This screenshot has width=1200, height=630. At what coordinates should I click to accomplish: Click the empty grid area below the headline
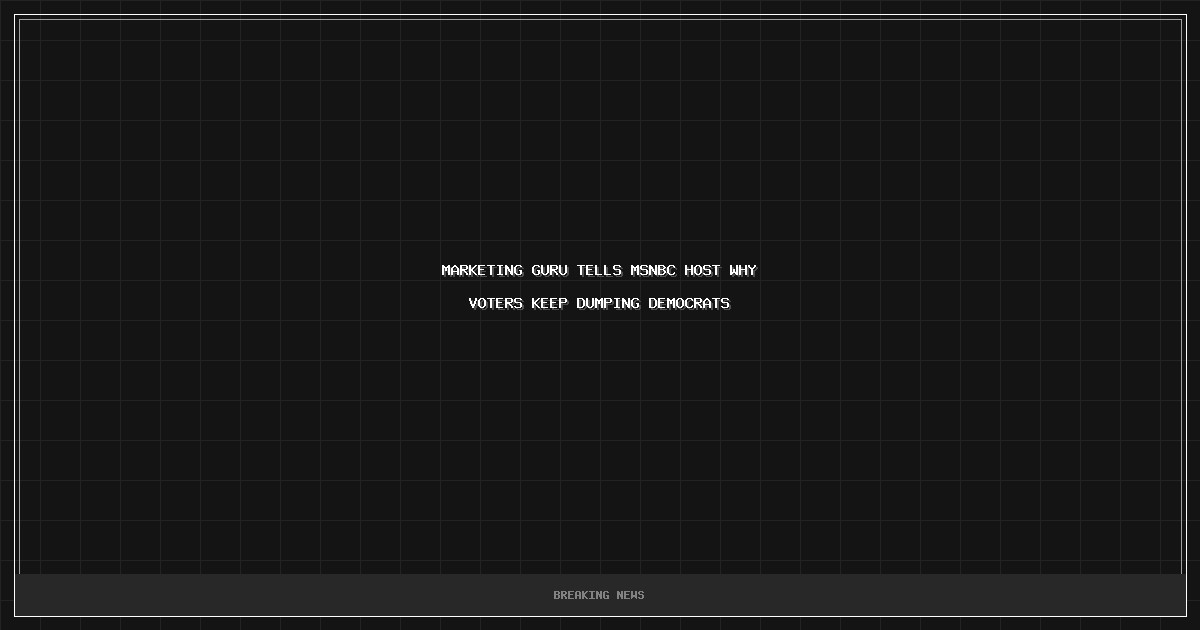point(600,440)
